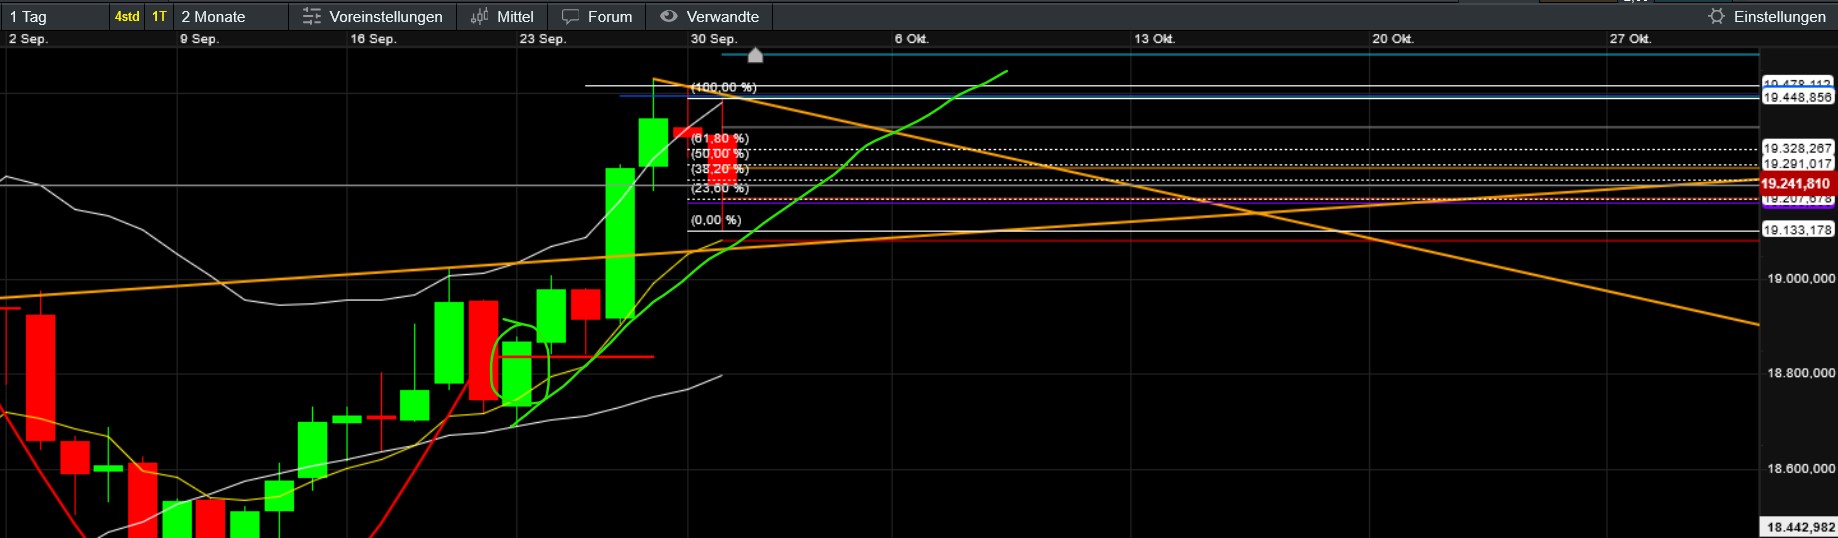The image size is (1838, 538).
Task: Select the 1T interval shortcut
Action: (159, 16)
